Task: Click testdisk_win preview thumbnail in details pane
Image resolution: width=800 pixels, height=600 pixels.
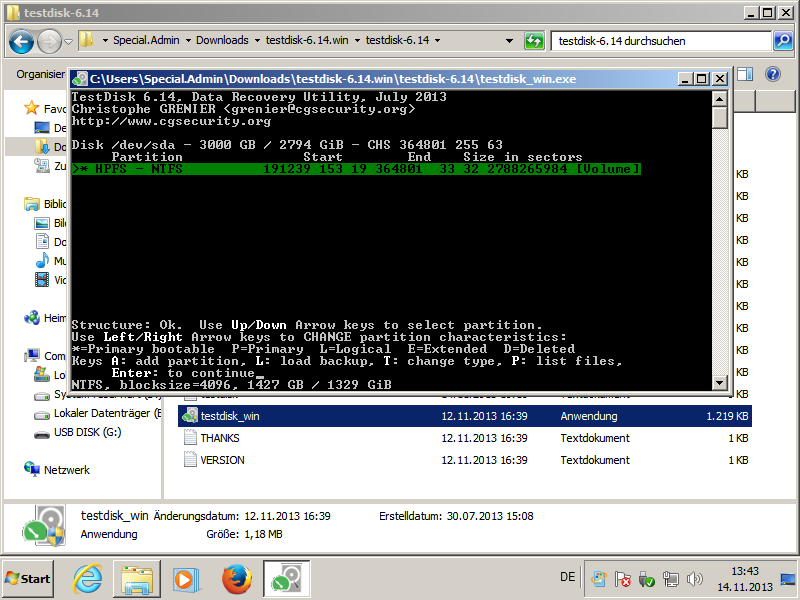Action: (44, 526)
